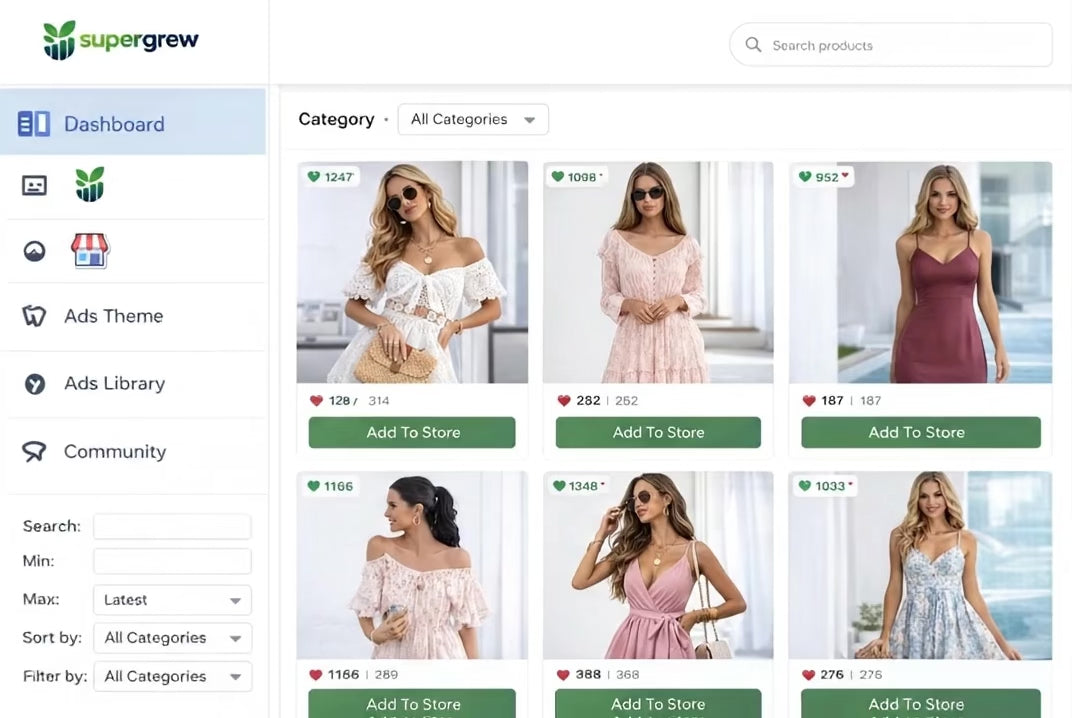Click the Search products input field
1072x718 pixels.
coord(900,45)
